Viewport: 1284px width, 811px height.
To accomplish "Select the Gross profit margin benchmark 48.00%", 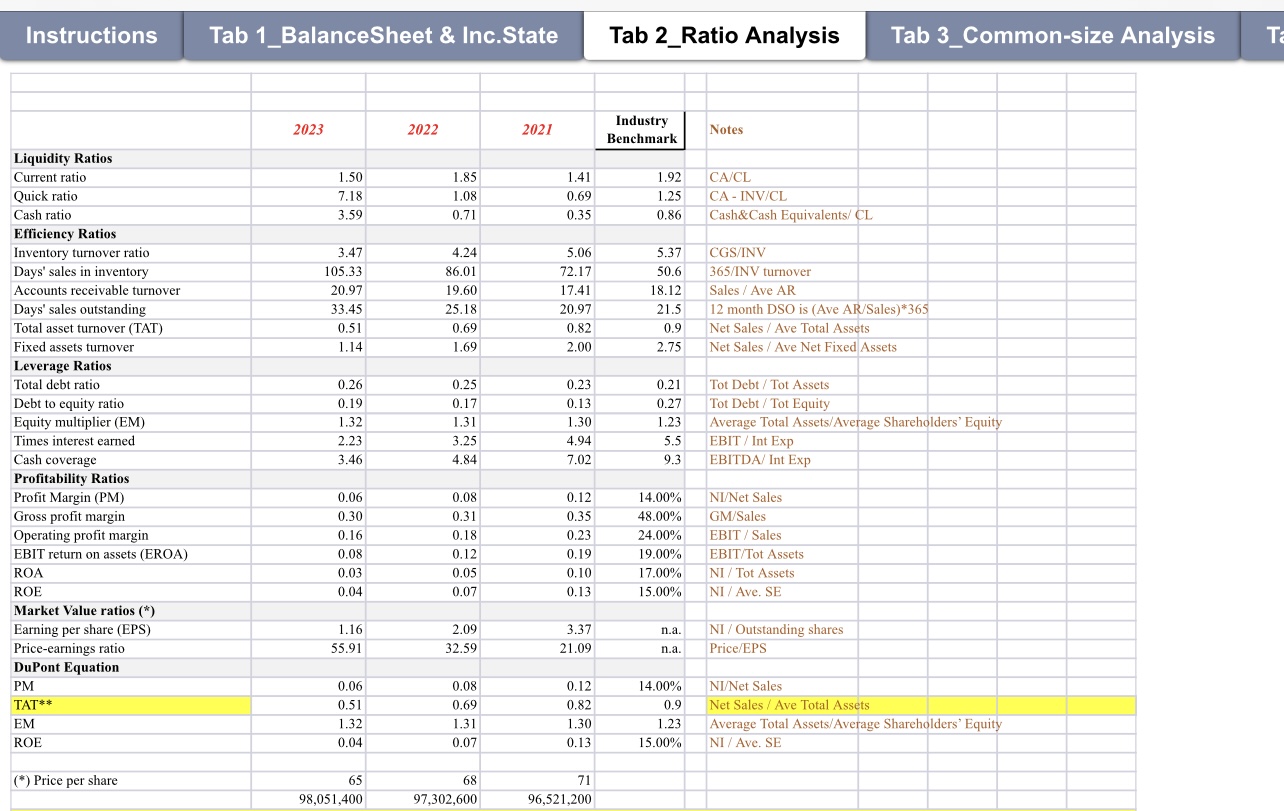I will (x=641, y=517).
